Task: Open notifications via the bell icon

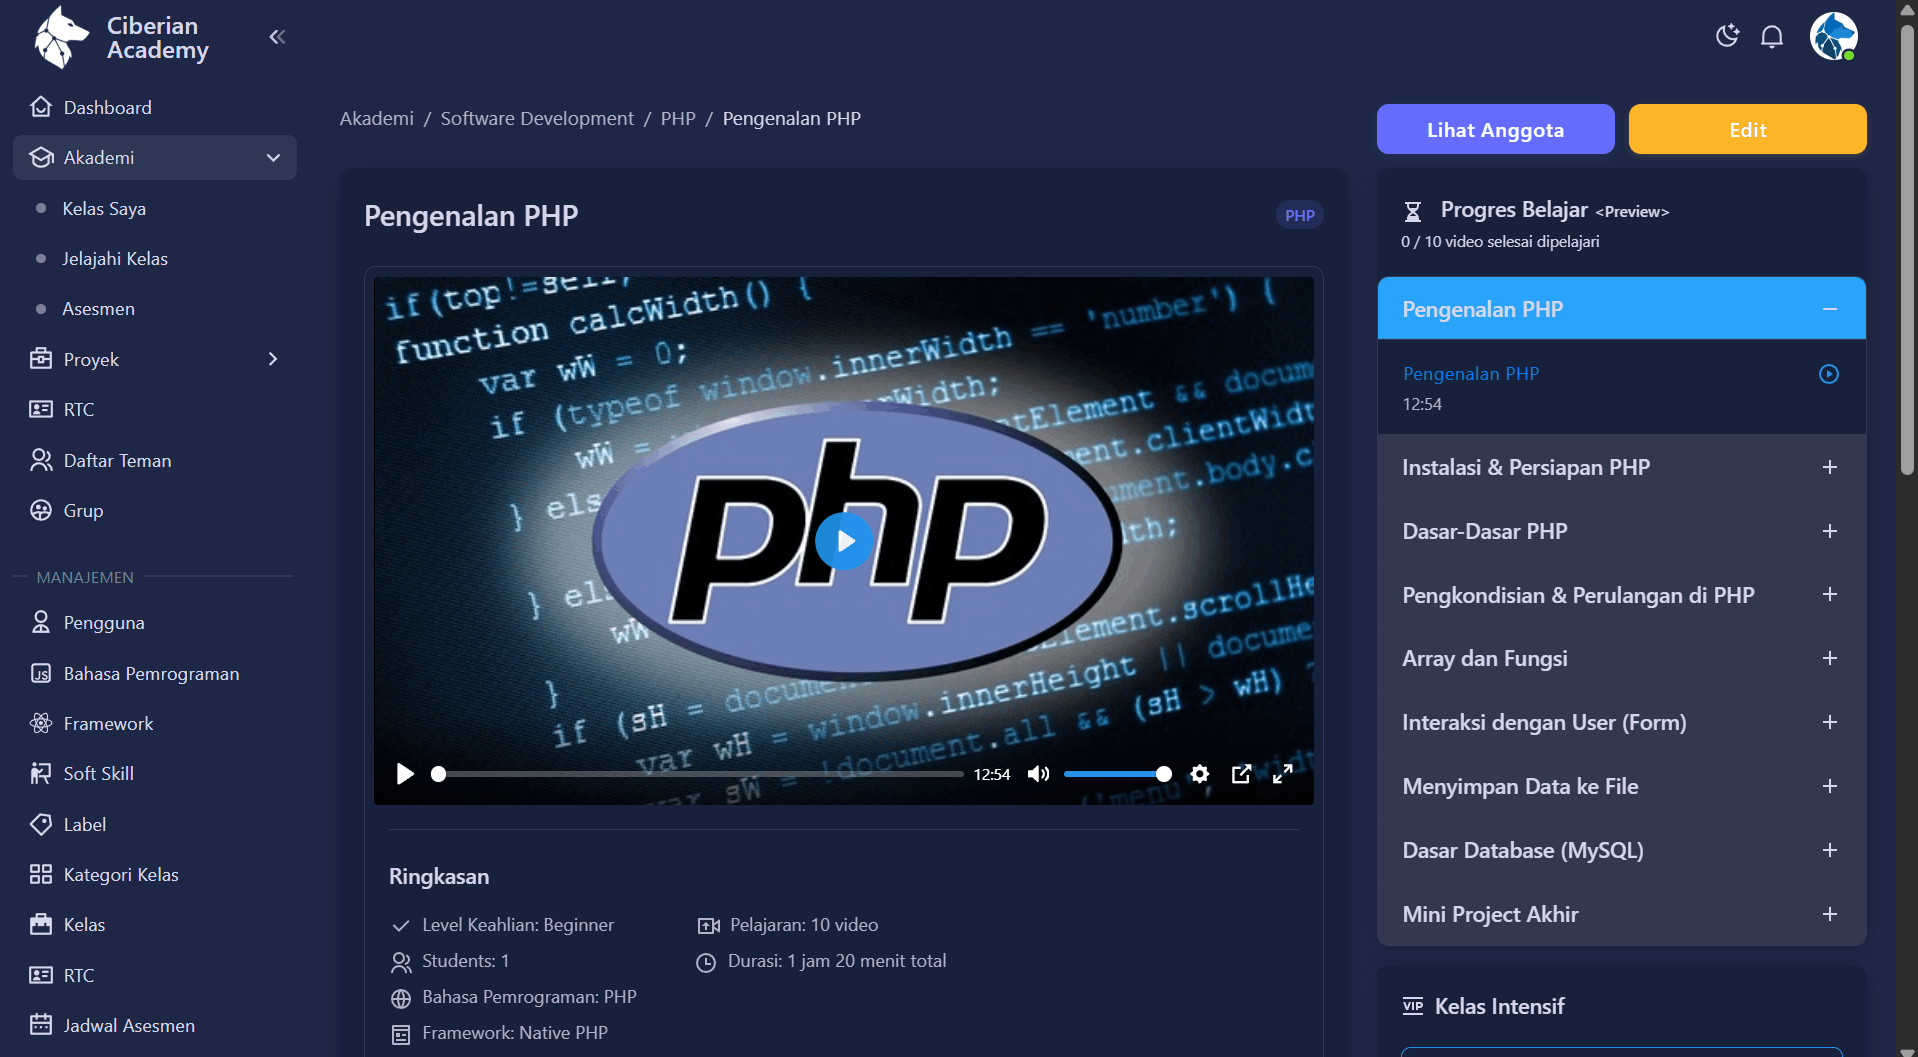Action: point(1771,36)
